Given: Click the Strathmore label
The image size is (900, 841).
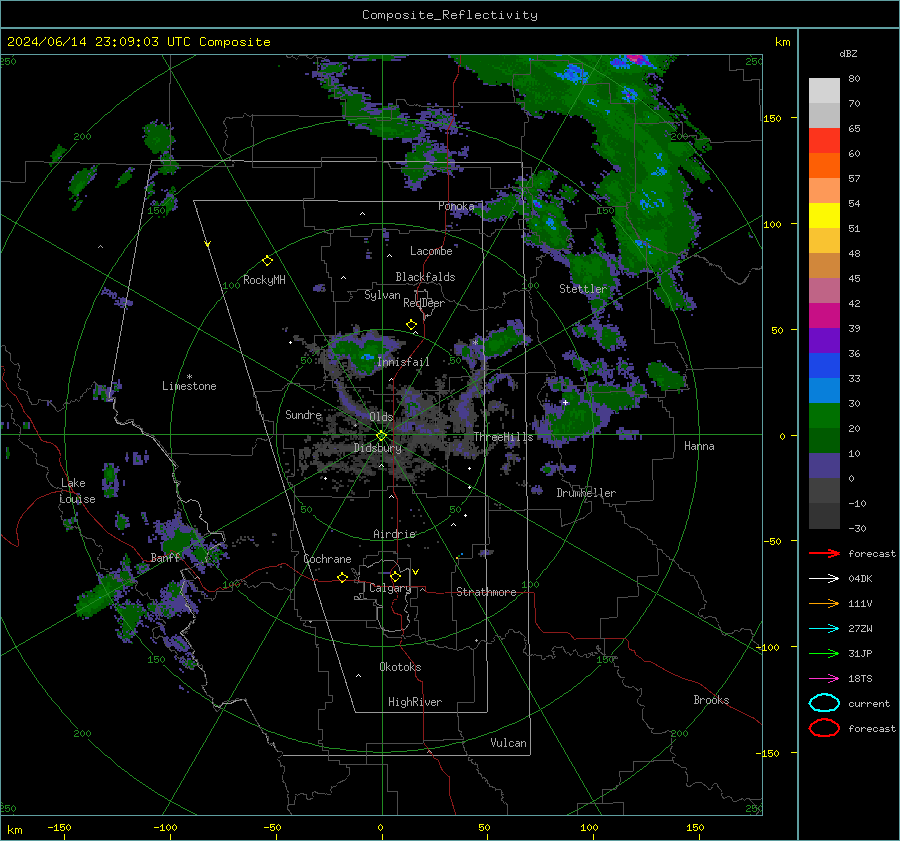Looking at the screenshot, I should (x=486, y=592).
